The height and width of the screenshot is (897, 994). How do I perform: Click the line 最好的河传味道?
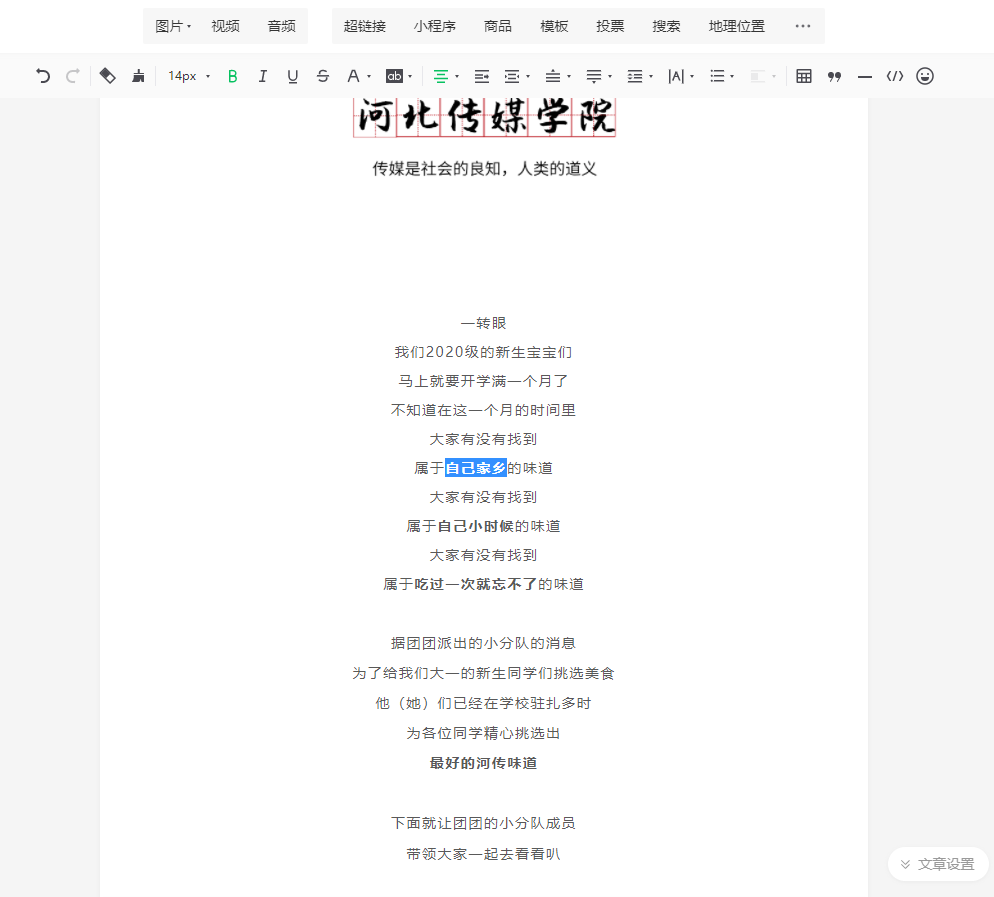pos(483,763)
